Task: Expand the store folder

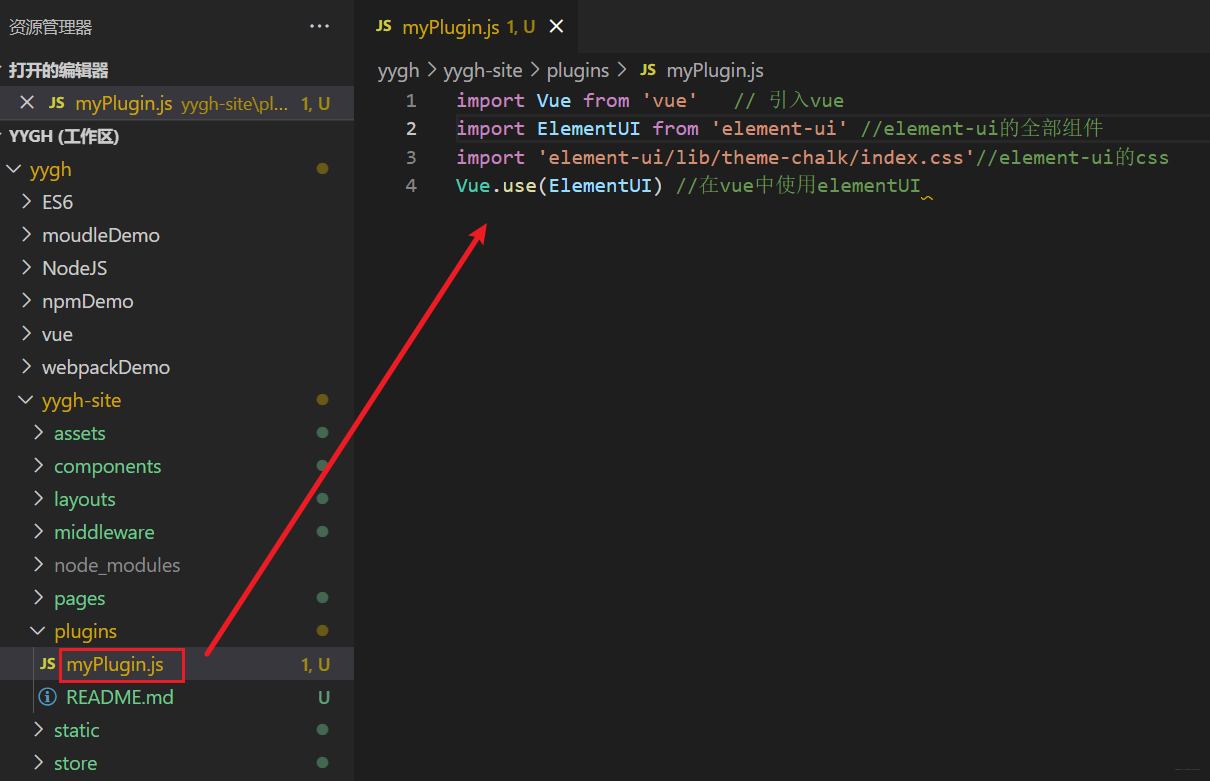Action: (39, 763)
